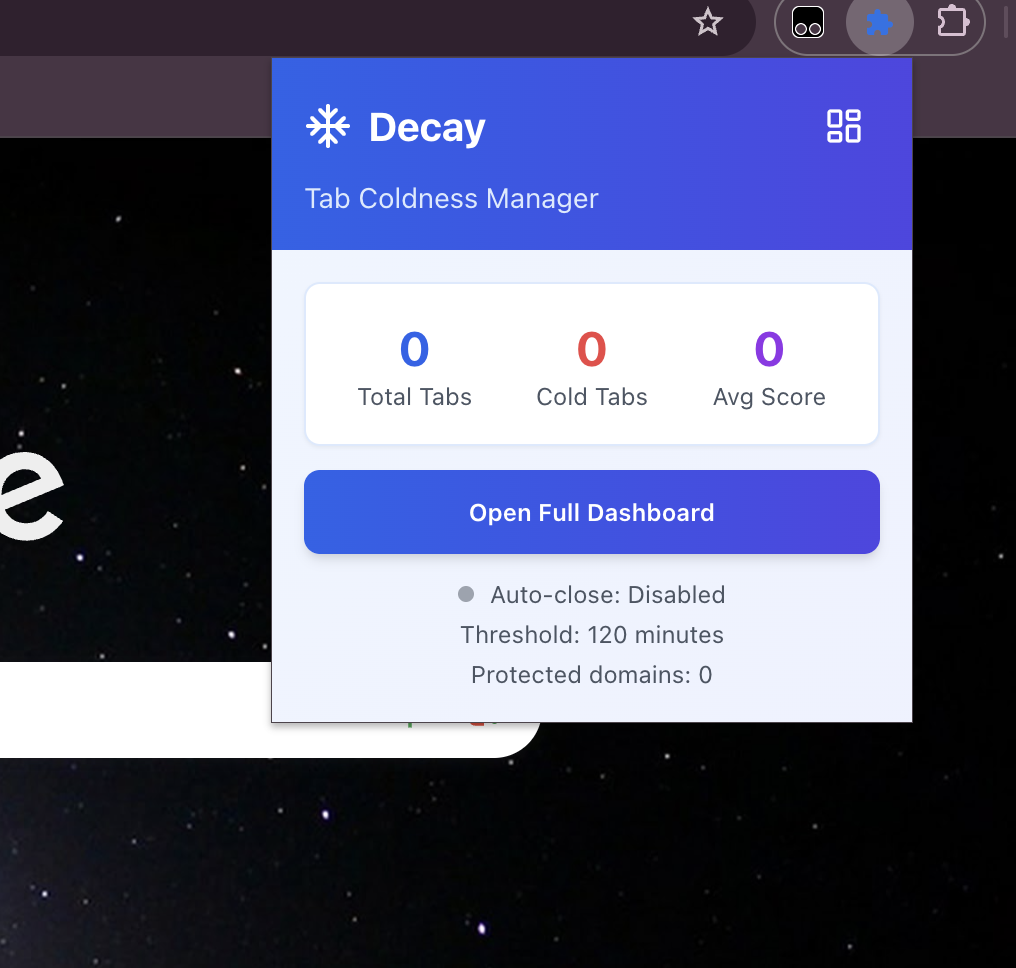Expand the stats summary card
Screen dimensions: 1016x968
pyautogui.click(x=591, y=363)
